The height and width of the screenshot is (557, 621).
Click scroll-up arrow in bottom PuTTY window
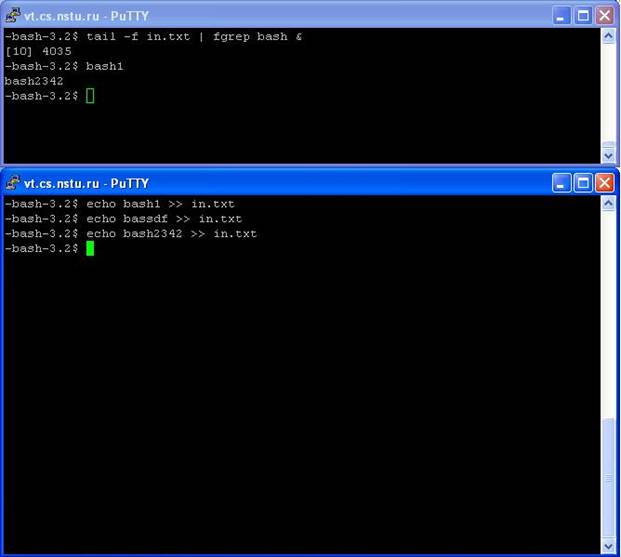(608, 204)
